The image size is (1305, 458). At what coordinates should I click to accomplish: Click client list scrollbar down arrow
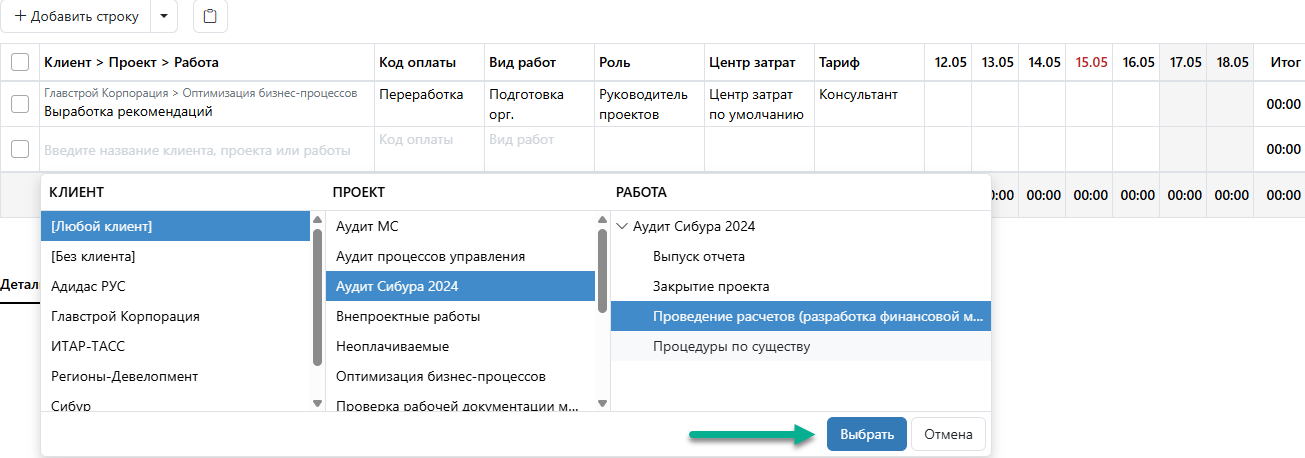click(x=318, y=403)
